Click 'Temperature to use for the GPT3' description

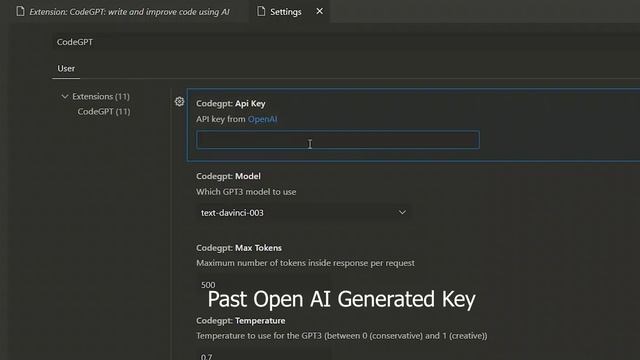(x=342, y=336)
